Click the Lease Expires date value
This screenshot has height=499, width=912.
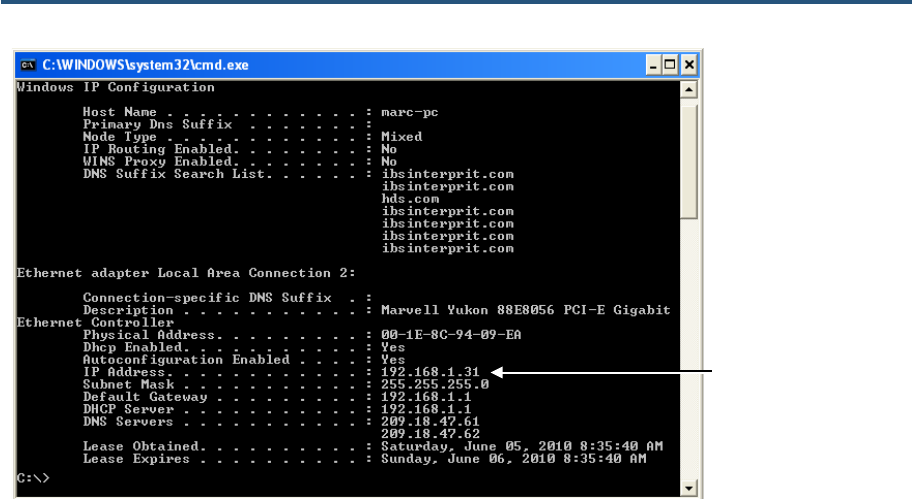tap(514, 459)
